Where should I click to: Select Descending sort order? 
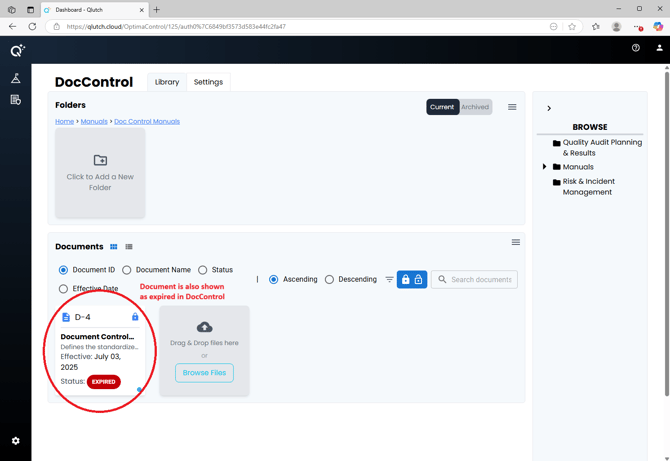pyautogui.click(x=329, y=279)
